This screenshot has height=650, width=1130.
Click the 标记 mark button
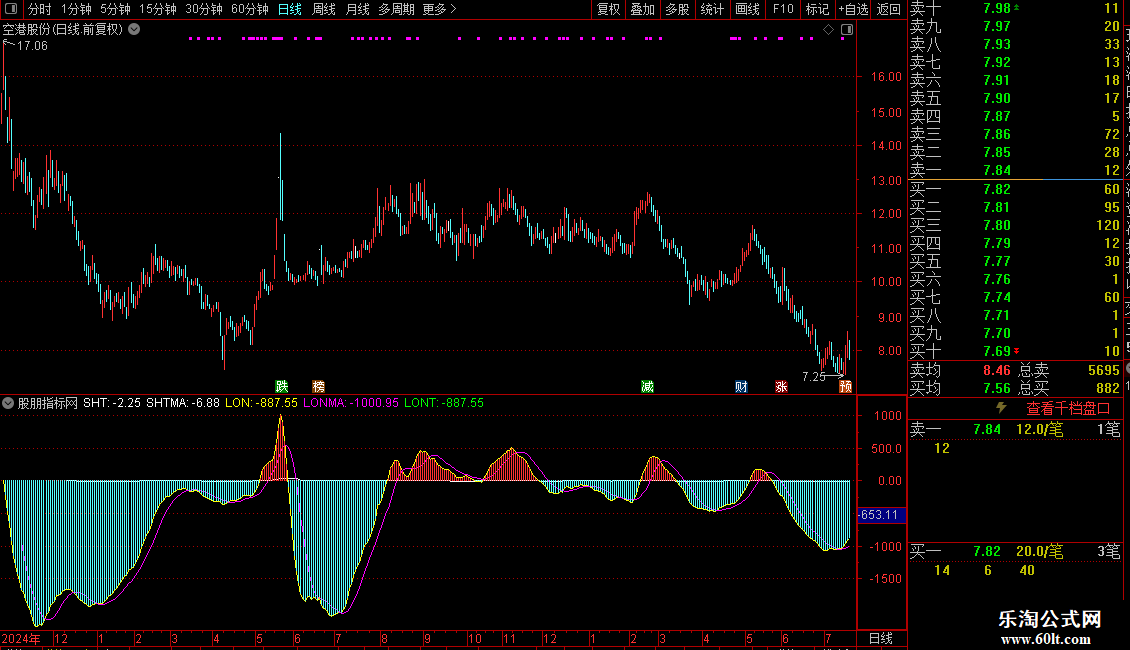(x=817, y=9)
